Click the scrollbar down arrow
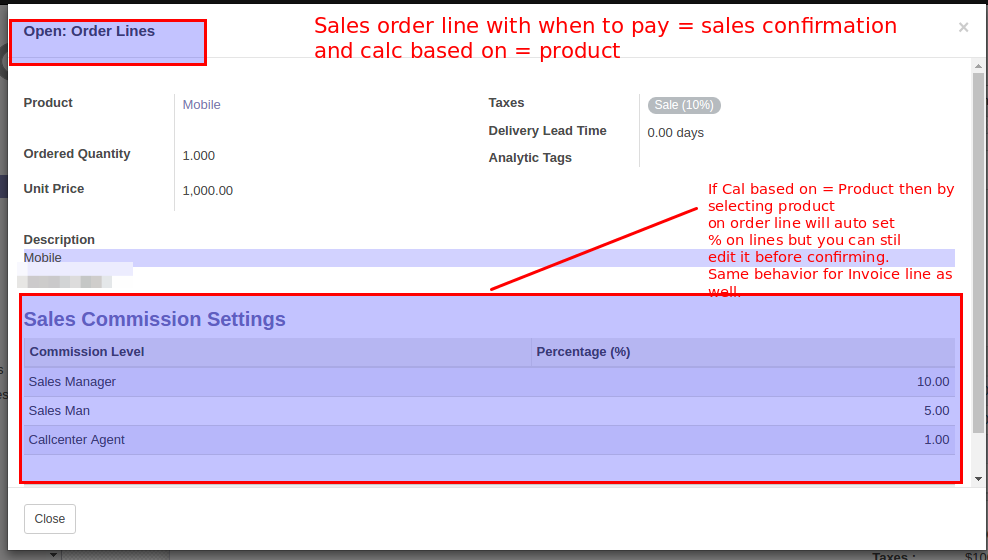 978,479
